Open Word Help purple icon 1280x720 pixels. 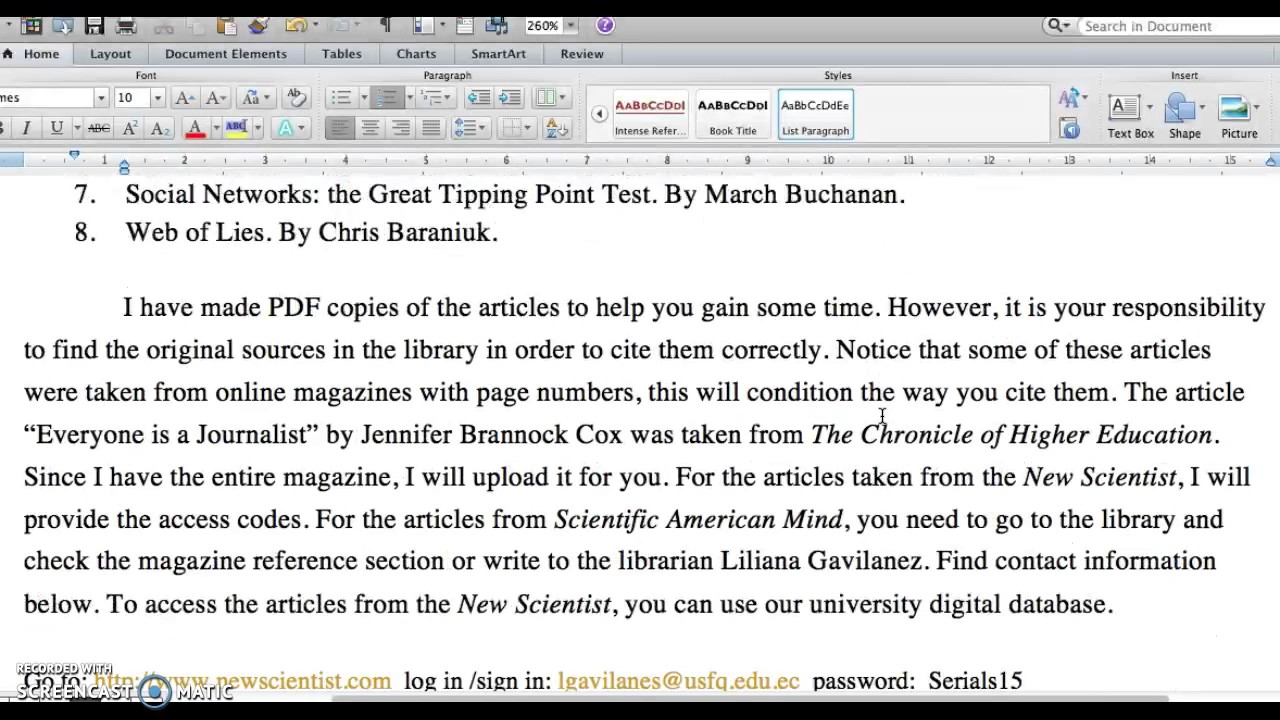[605, 26]
